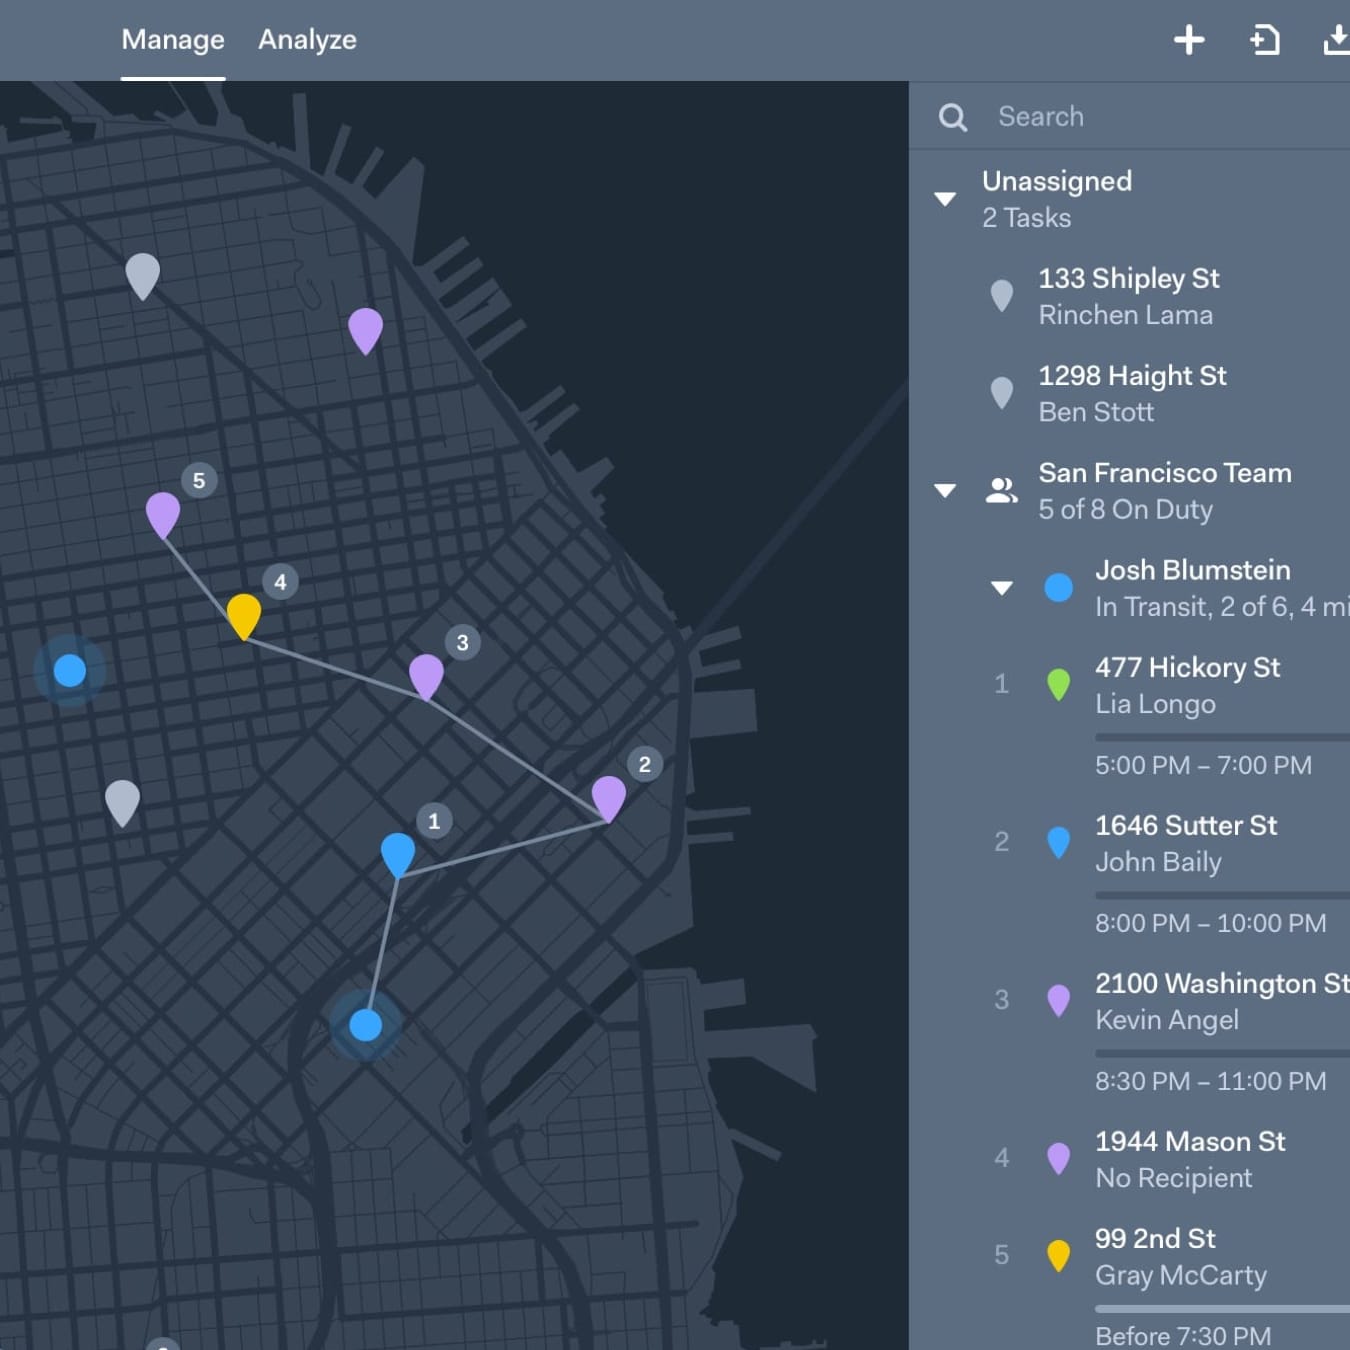Collapse Josh Blumstein's task list
Image resolution: width=1350 pixels, height=1350 pixels.
click(x=1003, y=588)
